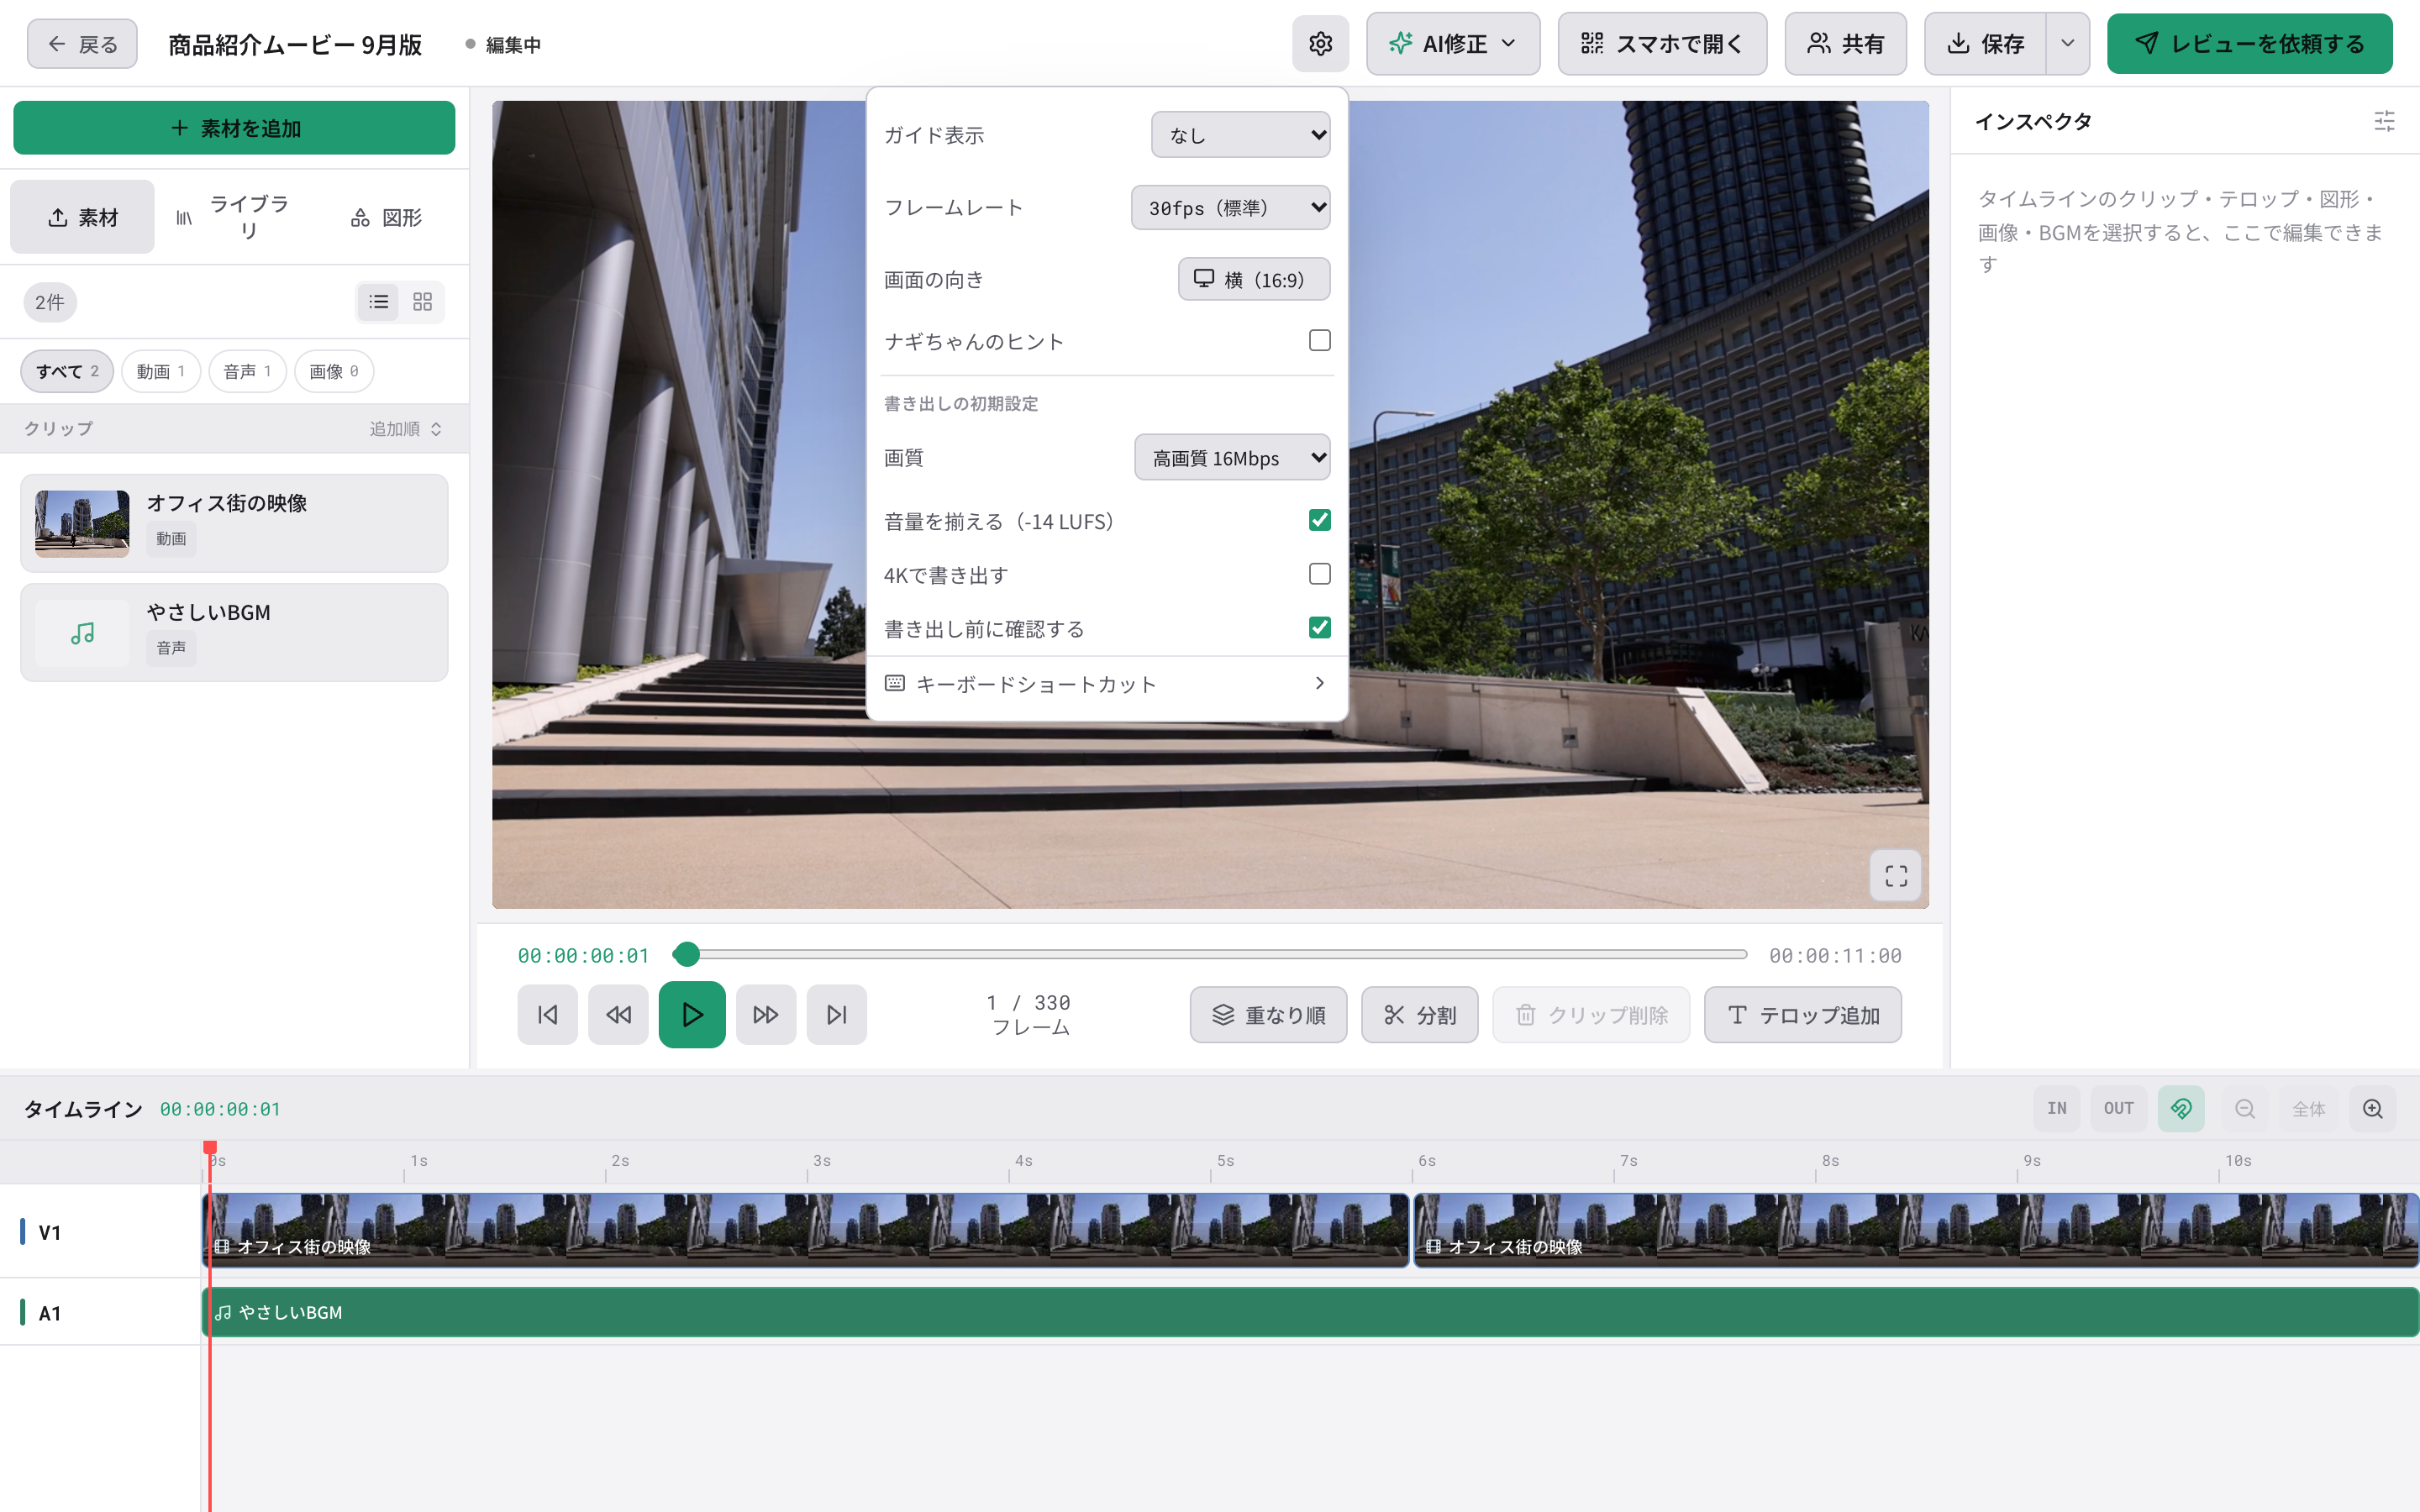Click the 戻る back button
The image size is (2420, 1512).
pyautogui.click(x=82, y=44)
